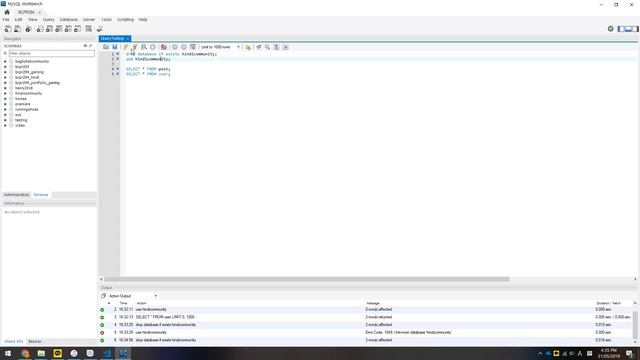Expand the bcpr203 schema node

tap(6, 67)
